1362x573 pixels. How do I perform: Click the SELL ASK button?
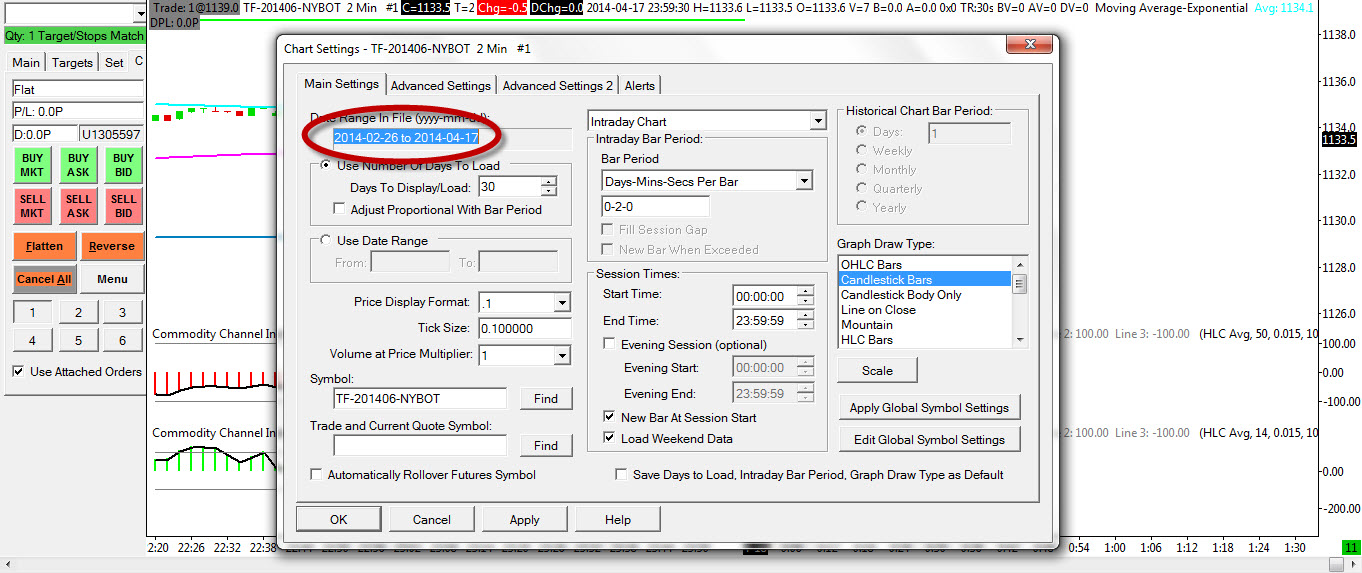pyautogui.click(x=78, y=207)
